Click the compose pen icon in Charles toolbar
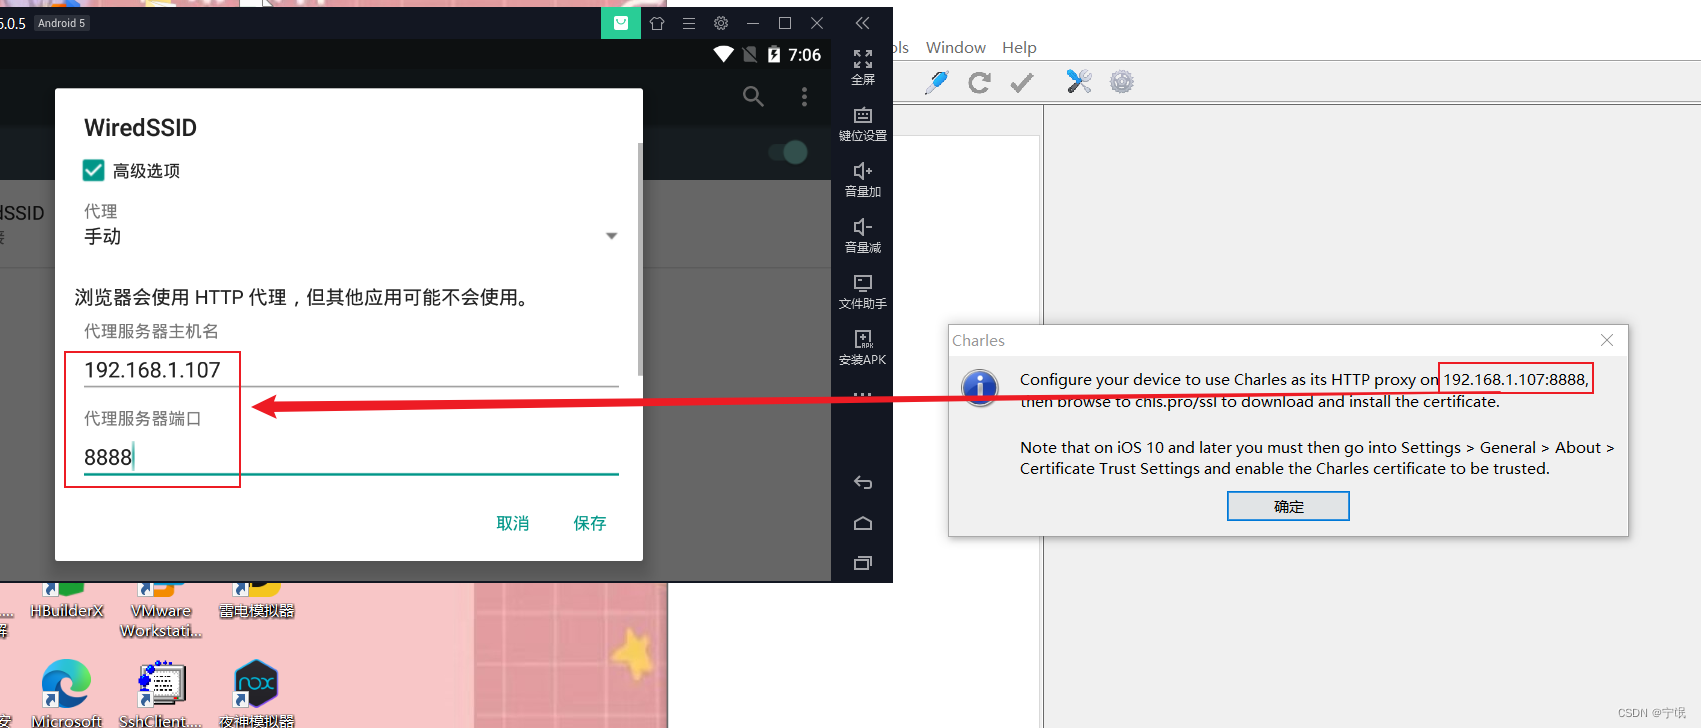The width and height of the screenshot is (1701, 728). [936, 82]
